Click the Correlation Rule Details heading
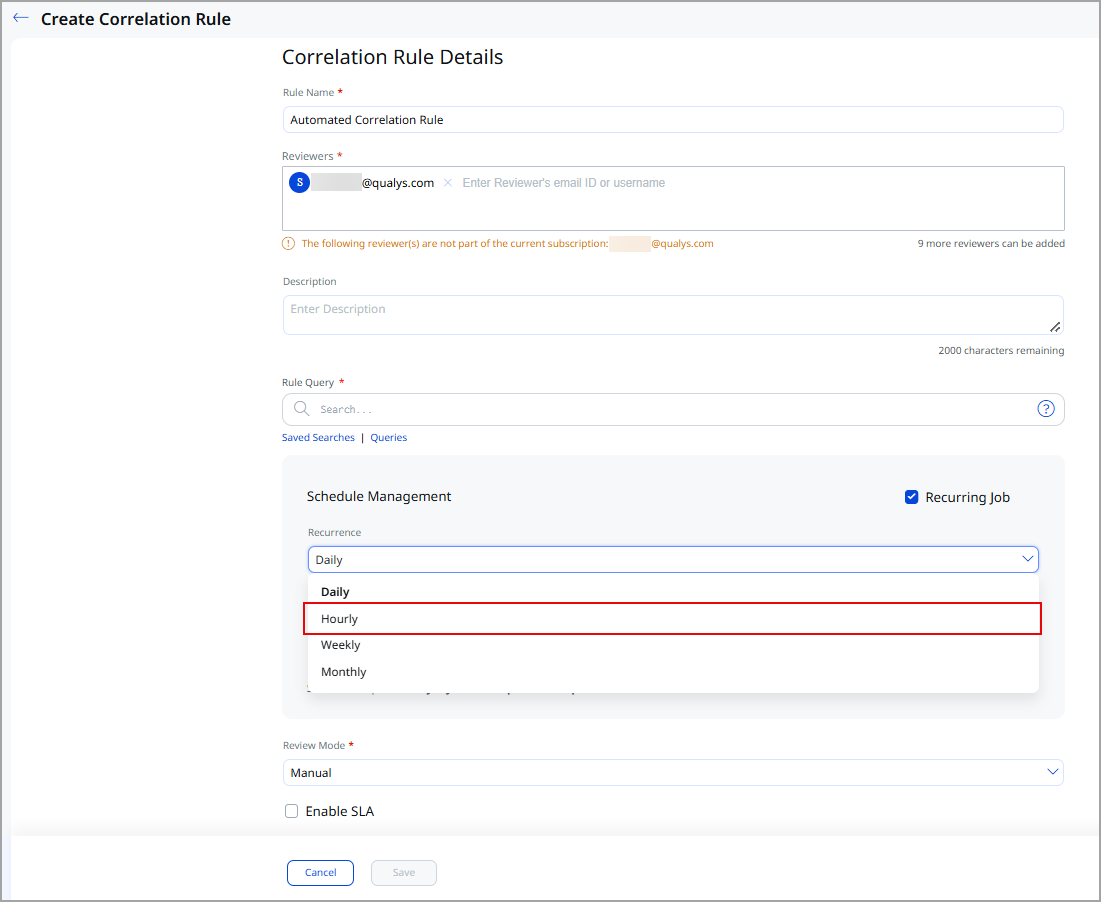The image size is (1101, 902). (x=393, y=57)
